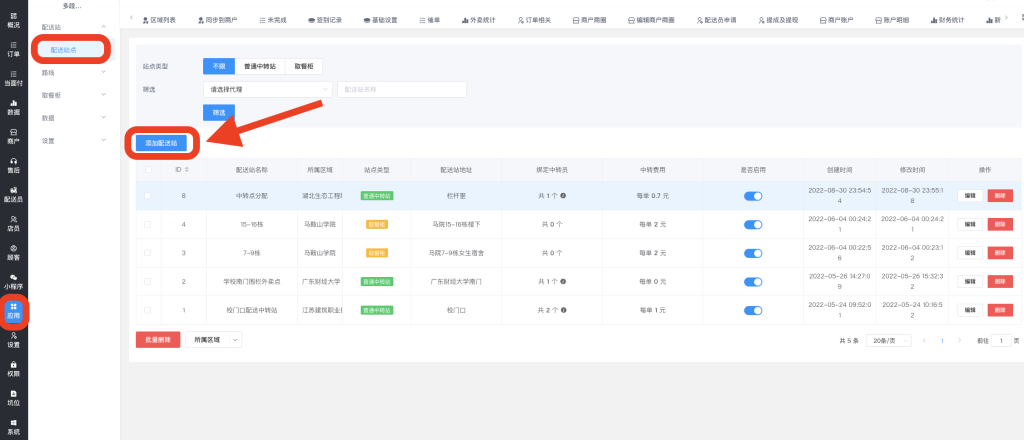Click 删除 for the 7-9栋 row
The width and height of the screenshot is (1024, 440).
(998, 253)
